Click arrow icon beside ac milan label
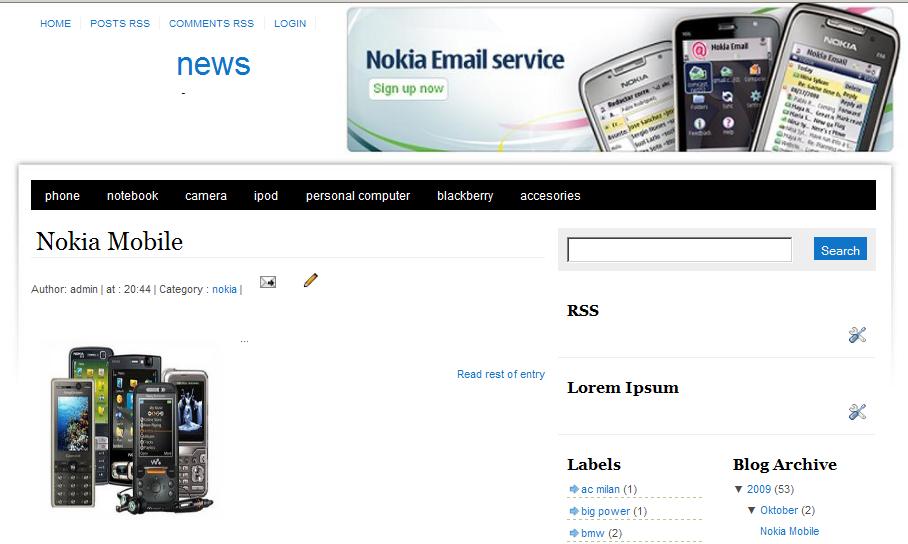 pyautogui.click(x=574, y=489)
